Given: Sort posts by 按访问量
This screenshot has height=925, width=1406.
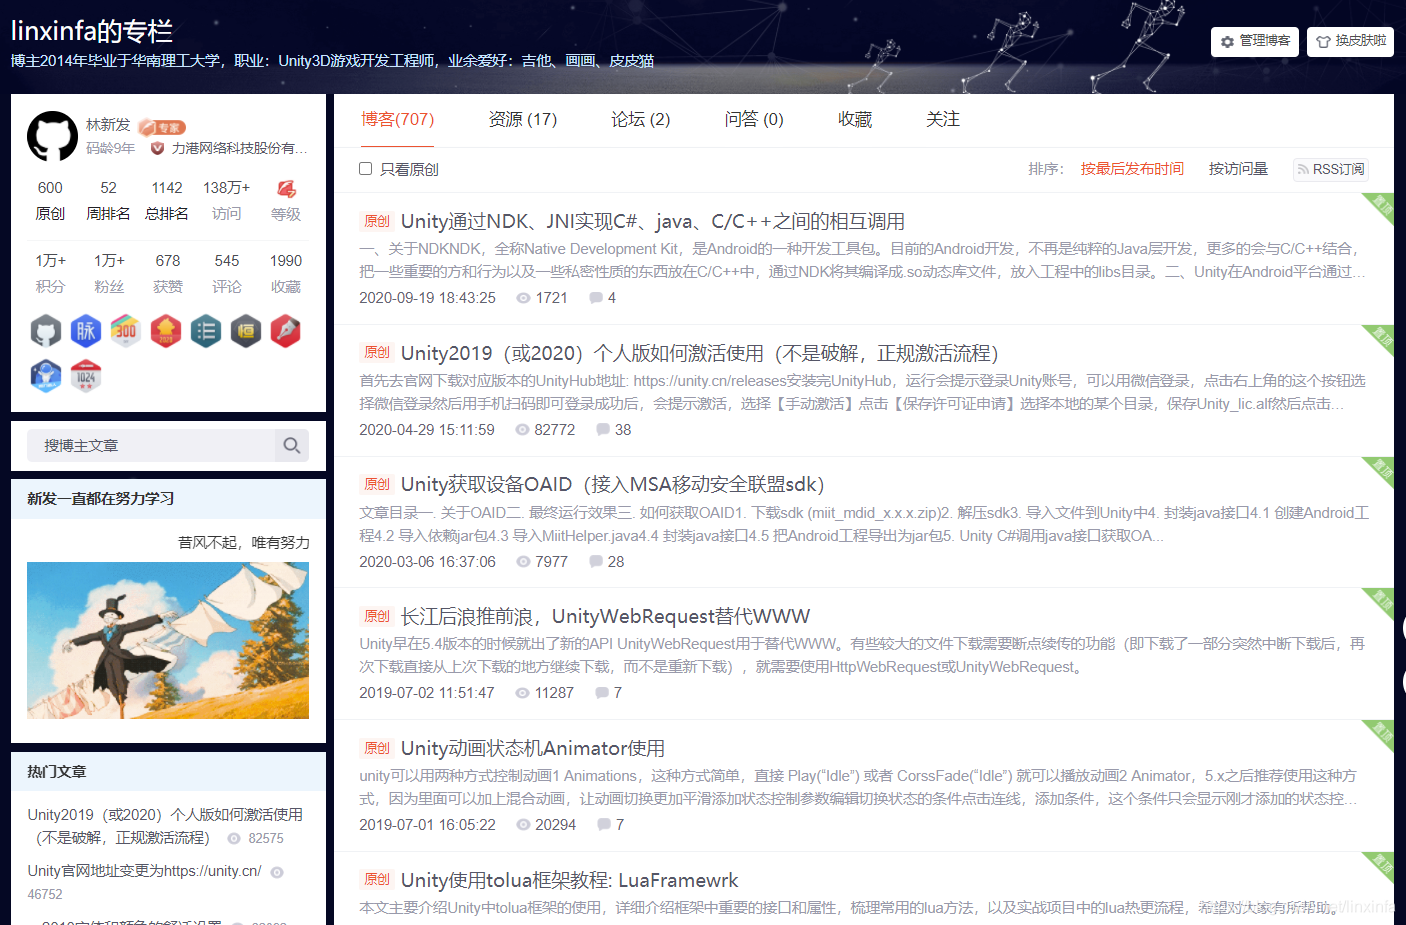Looking at the screenshot, I should tap(1238, 169).
